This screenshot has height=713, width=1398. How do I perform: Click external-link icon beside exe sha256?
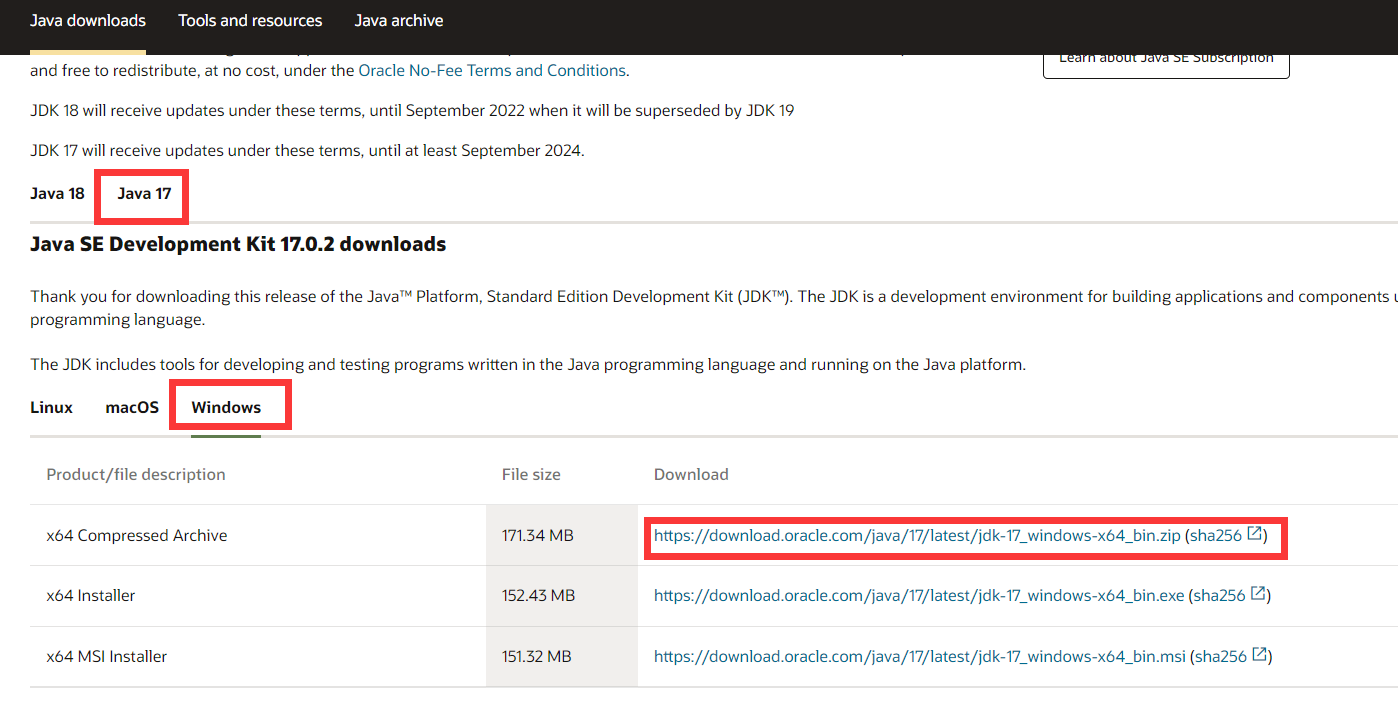pyautogui.click(x=1258, y=595)
